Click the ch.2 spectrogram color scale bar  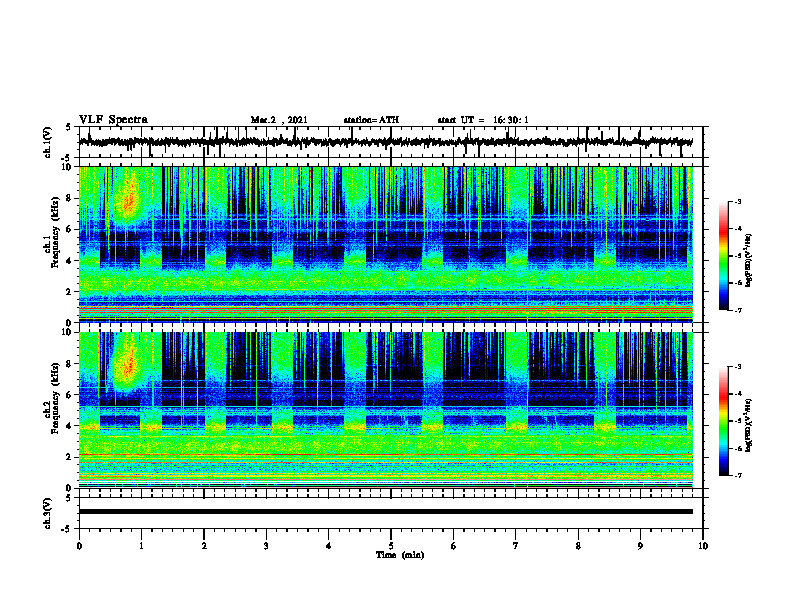(x=724, y=421)
